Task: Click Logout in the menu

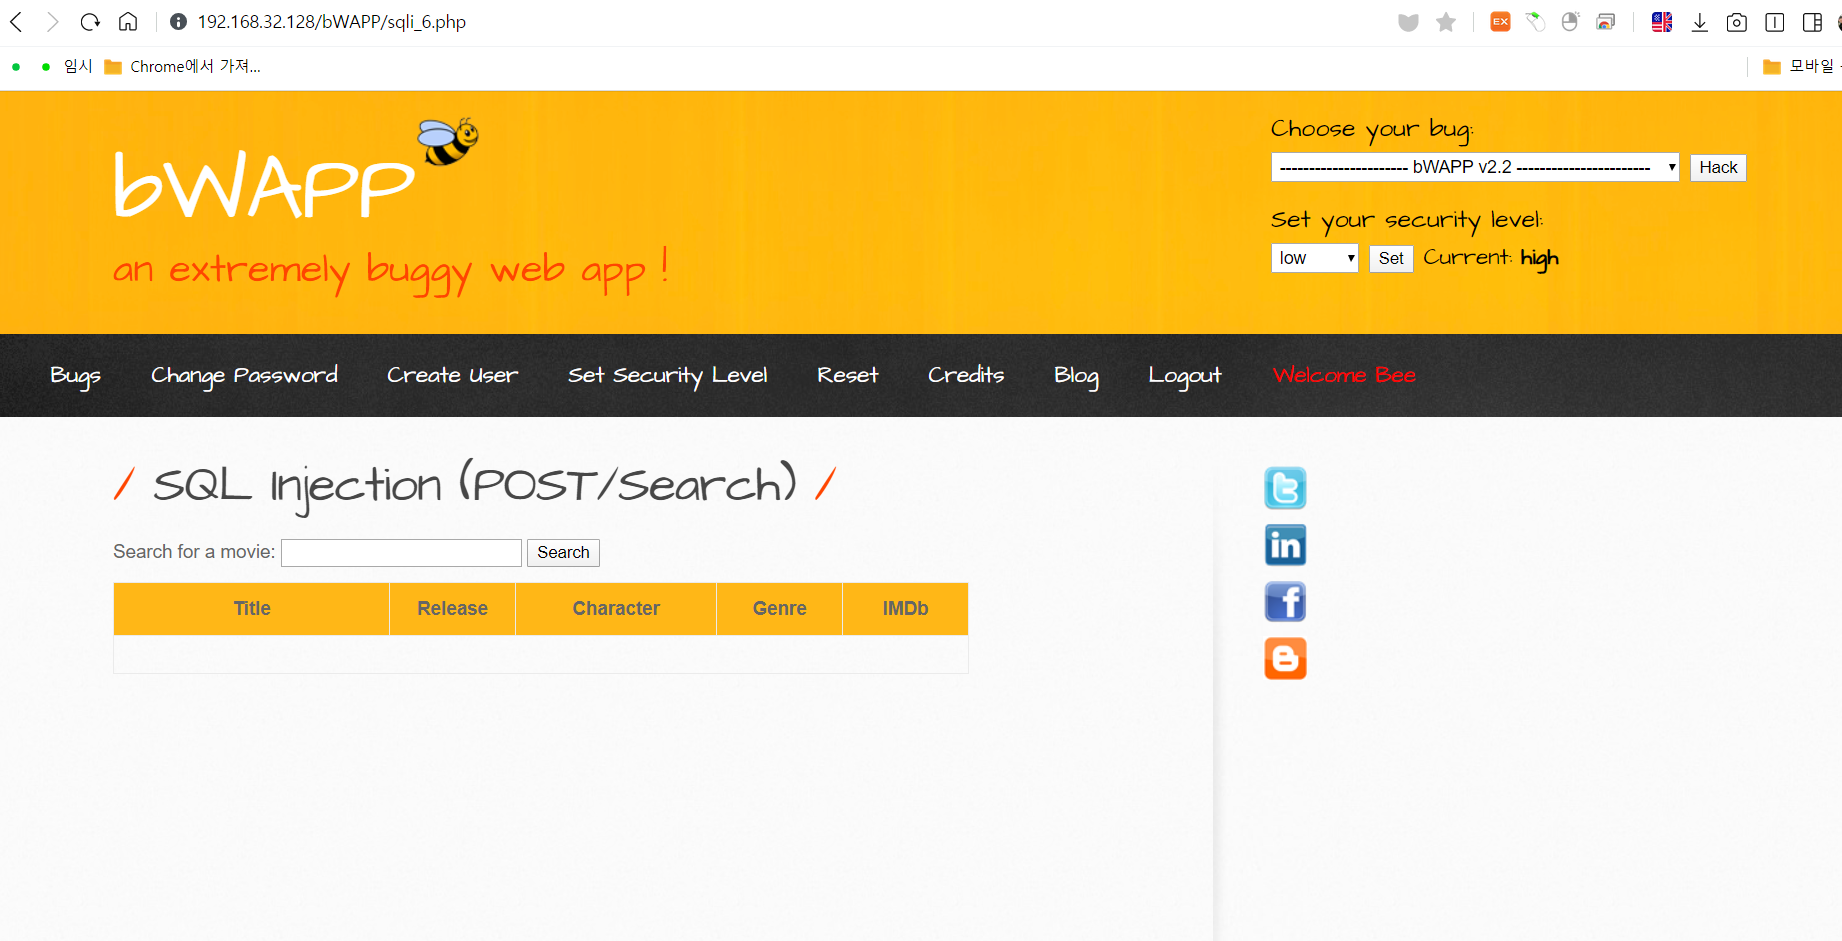Action: [x=1184, y=375]
